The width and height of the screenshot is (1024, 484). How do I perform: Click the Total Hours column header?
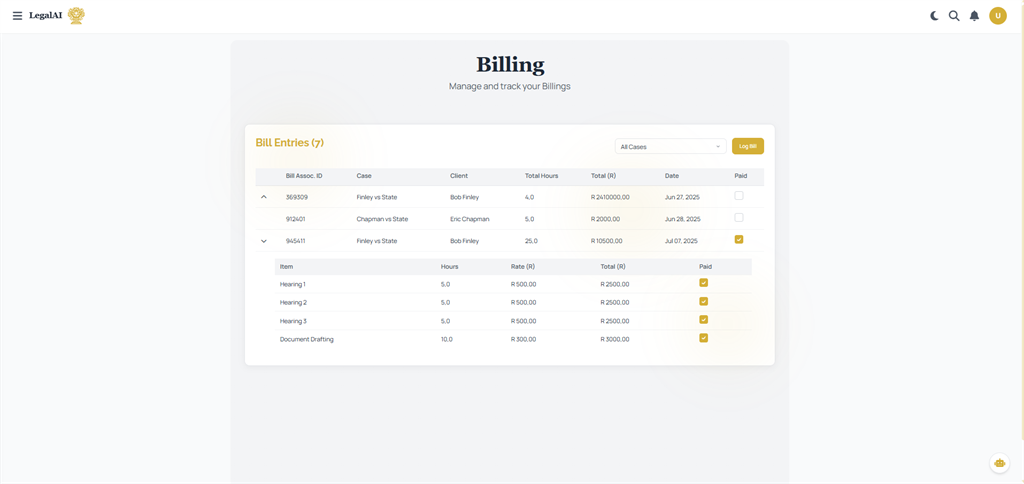pyautogui.click(x=541, y=176)
